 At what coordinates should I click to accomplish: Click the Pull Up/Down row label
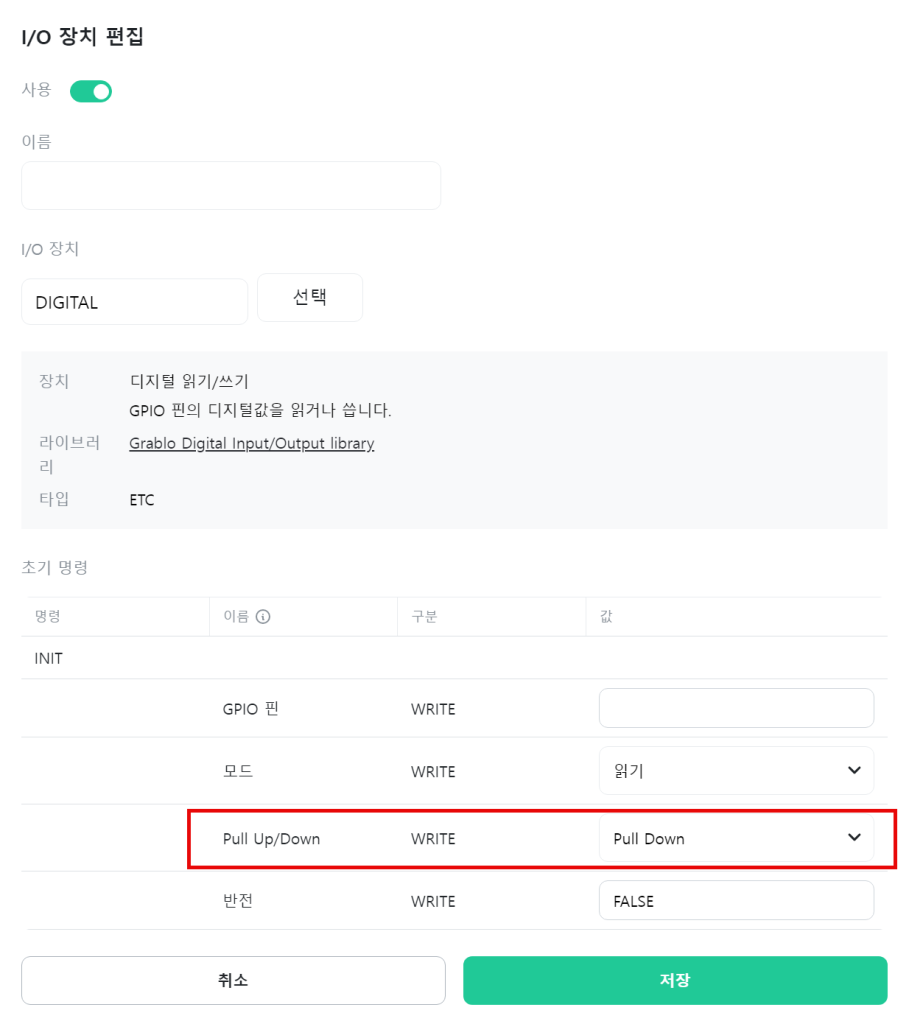[x=271, y=839]
